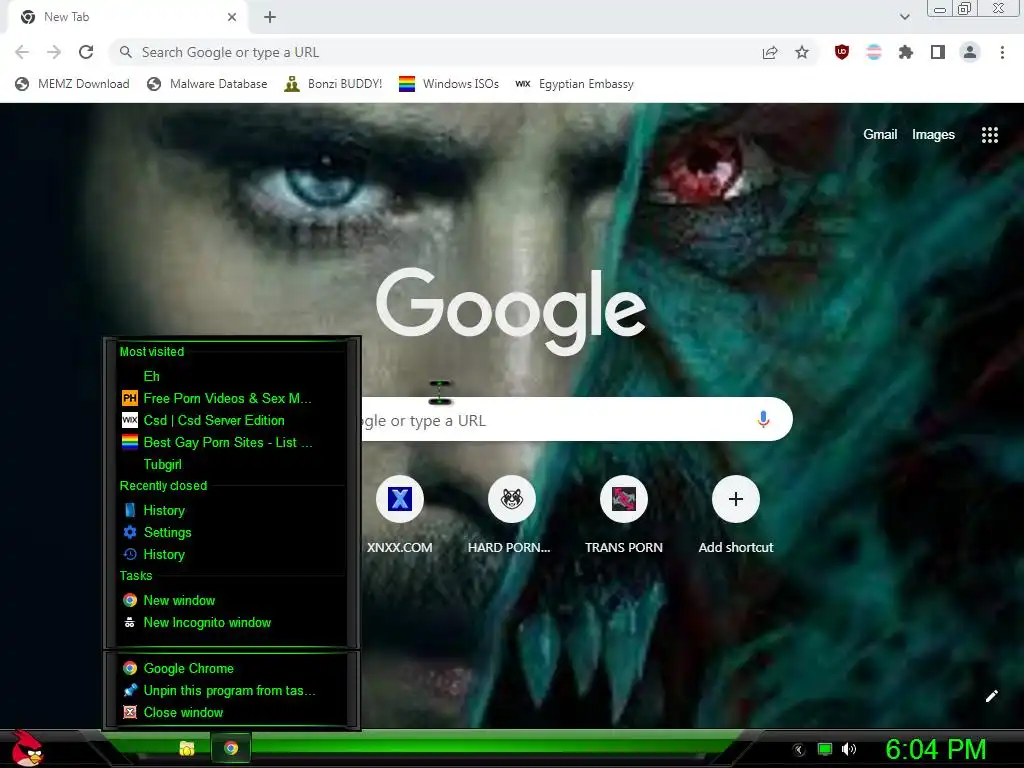Open Chrome's three-dot menu
The width and height of the screenshot is (1024, 768).
(x=1002, y=52)
